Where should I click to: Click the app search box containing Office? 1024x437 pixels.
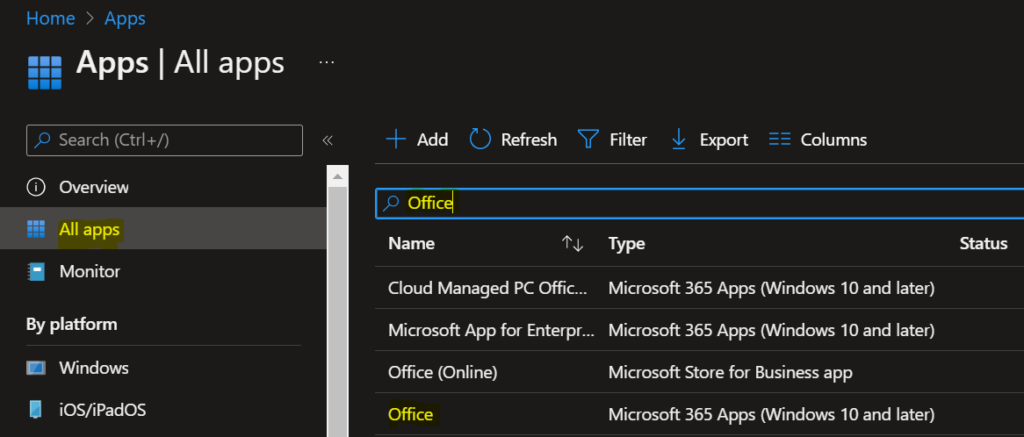pyautogui.click(x=699, y=203)
